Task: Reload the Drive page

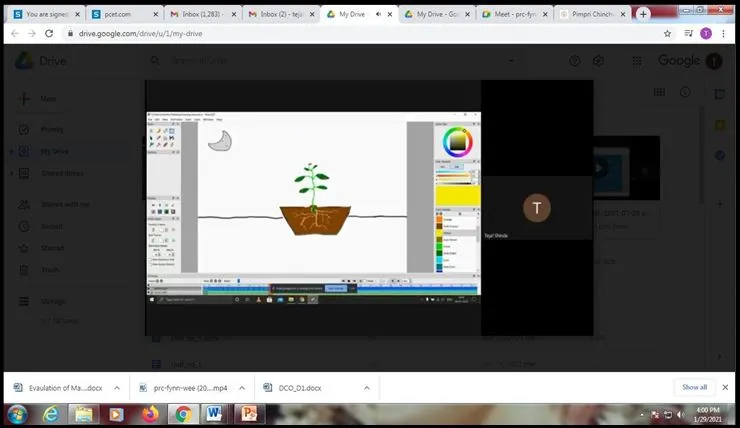Action: pos(49,34)
